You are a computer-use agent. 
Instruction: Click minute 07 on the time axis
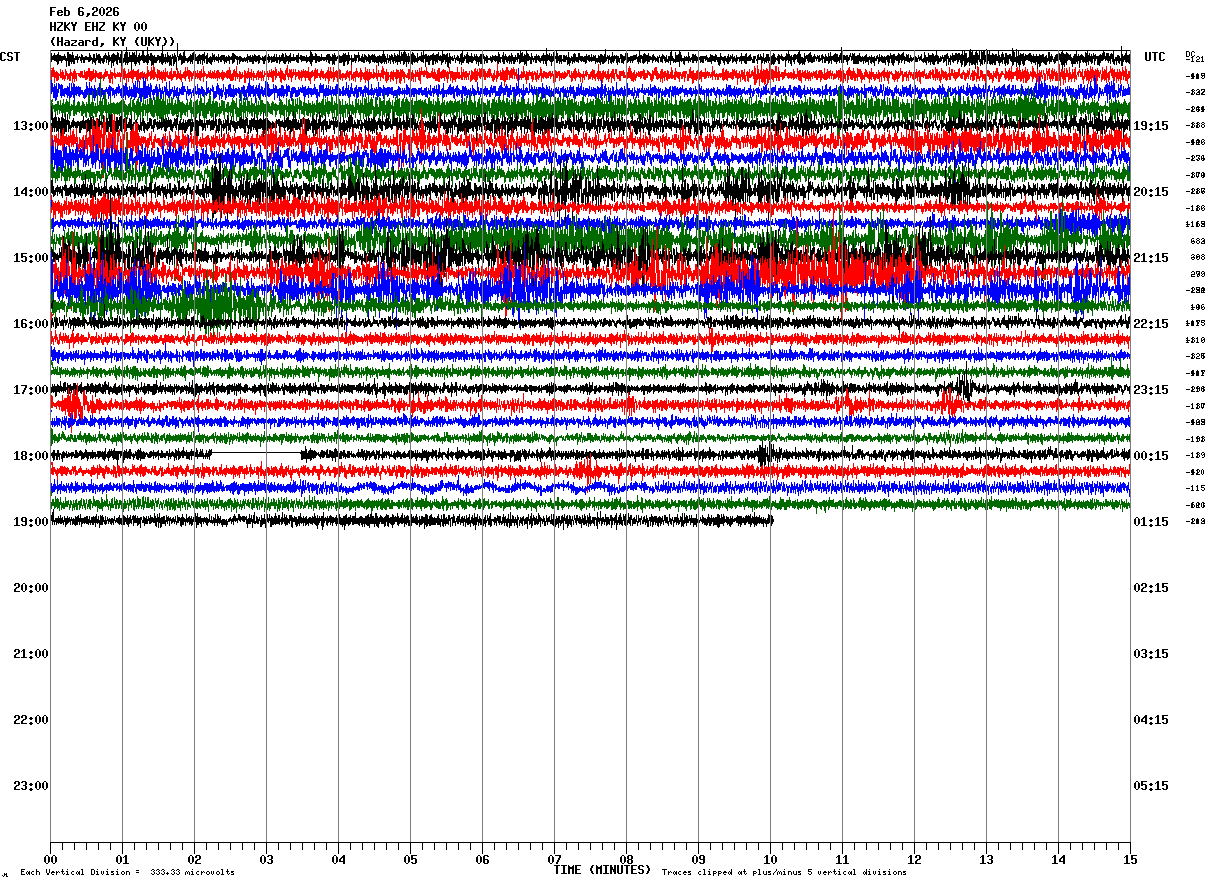pos(554,859)
